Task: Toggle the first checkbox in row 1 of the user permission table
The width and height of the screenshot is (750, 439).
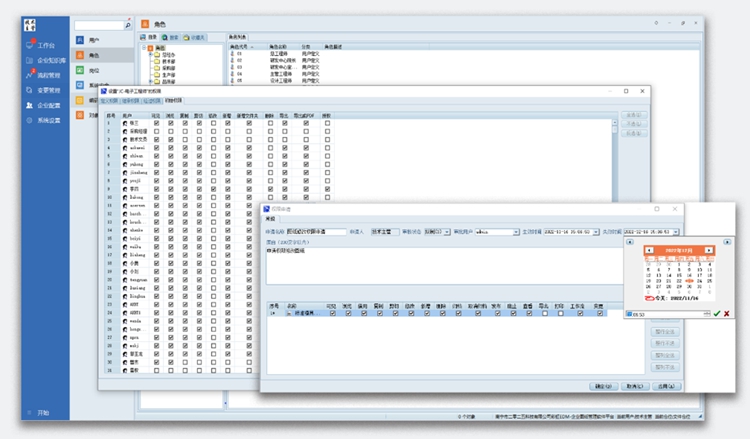Action: pyautogui.click(x=156, y=122)
